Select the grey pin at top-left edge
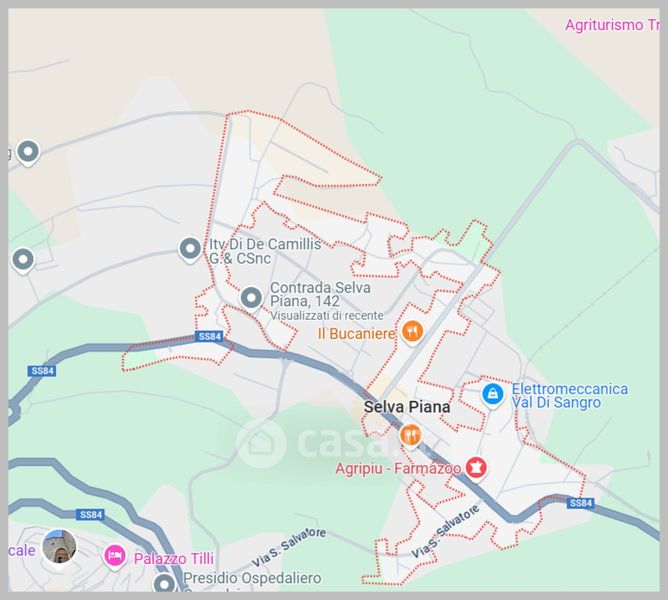668x600 pixels. [28, 152]
